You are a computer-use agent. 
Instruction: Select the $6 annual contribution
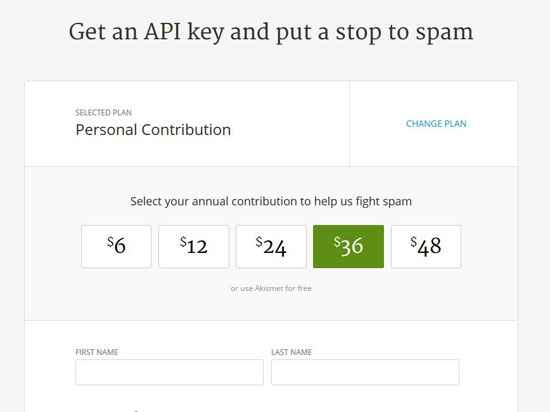[x=116, y=246]
